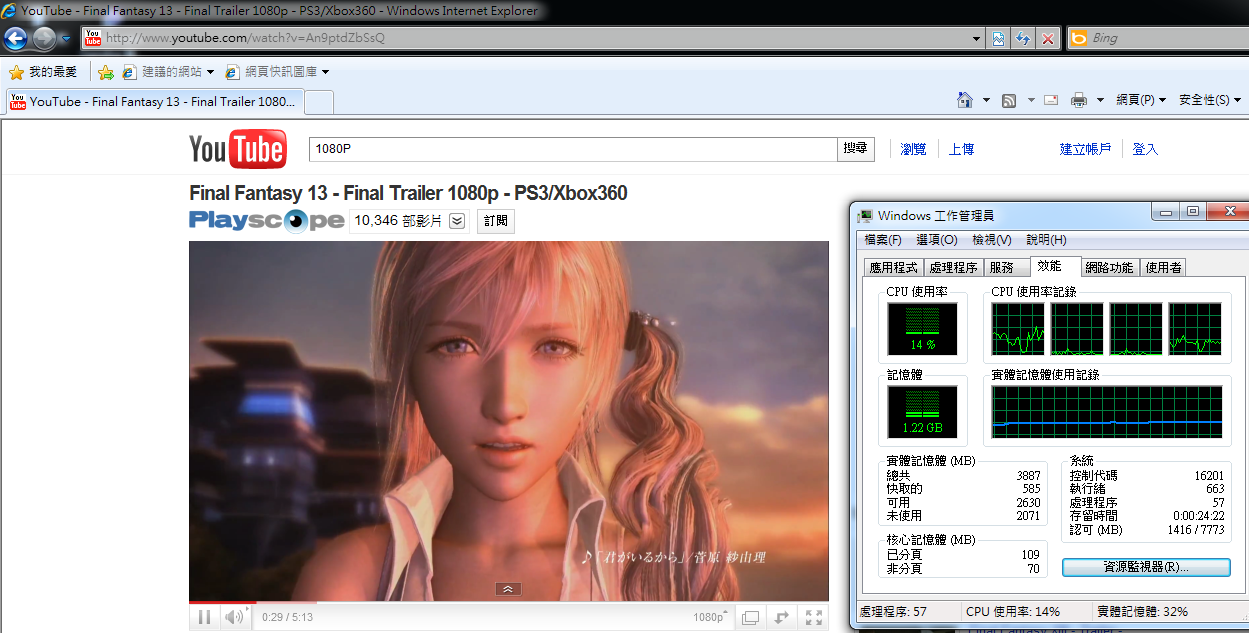The width and height of the screenshot is (1249, 633).
Task: Click the Internet Explorer title bar icon
Action: pyautogui.click(x=10, y=11)
